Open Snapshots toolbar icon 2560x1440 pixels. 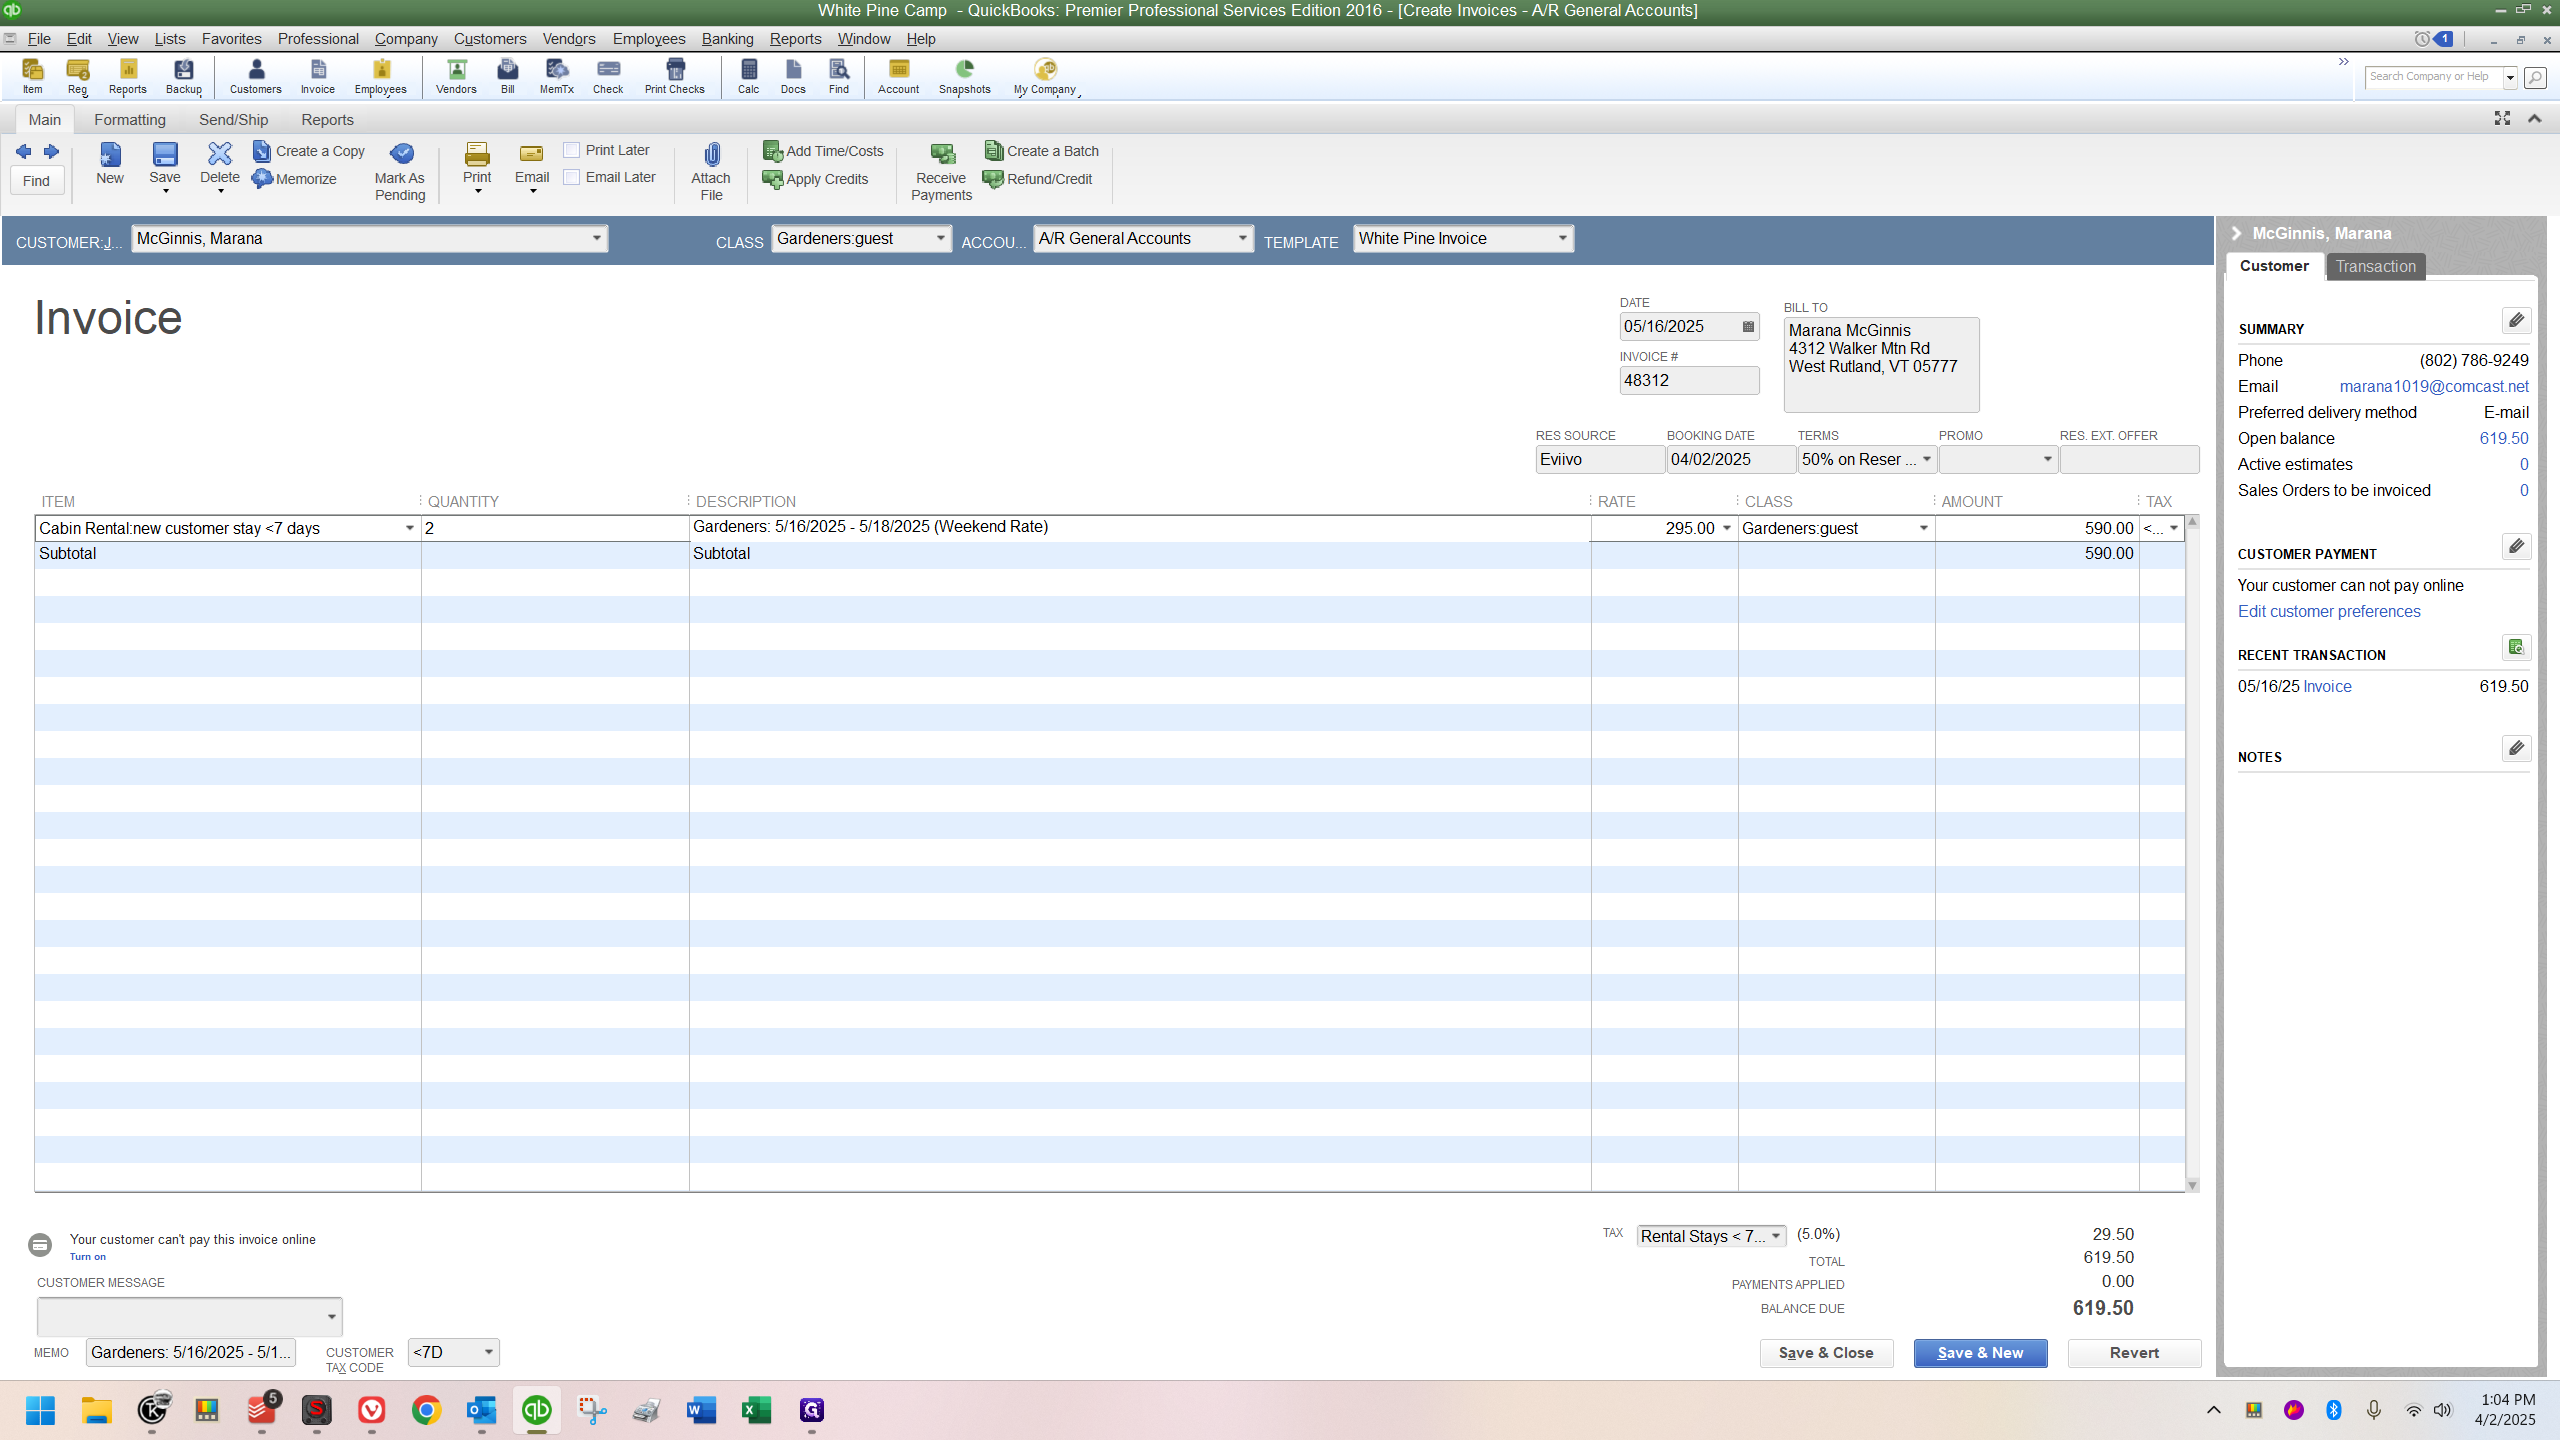point(964,76)
